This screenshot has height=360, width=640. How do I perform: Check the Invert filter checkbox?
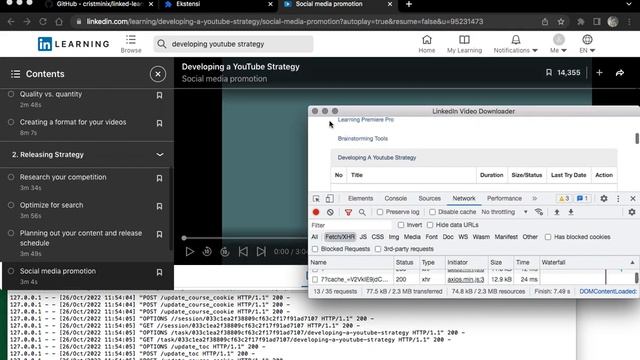pos(401,225)
